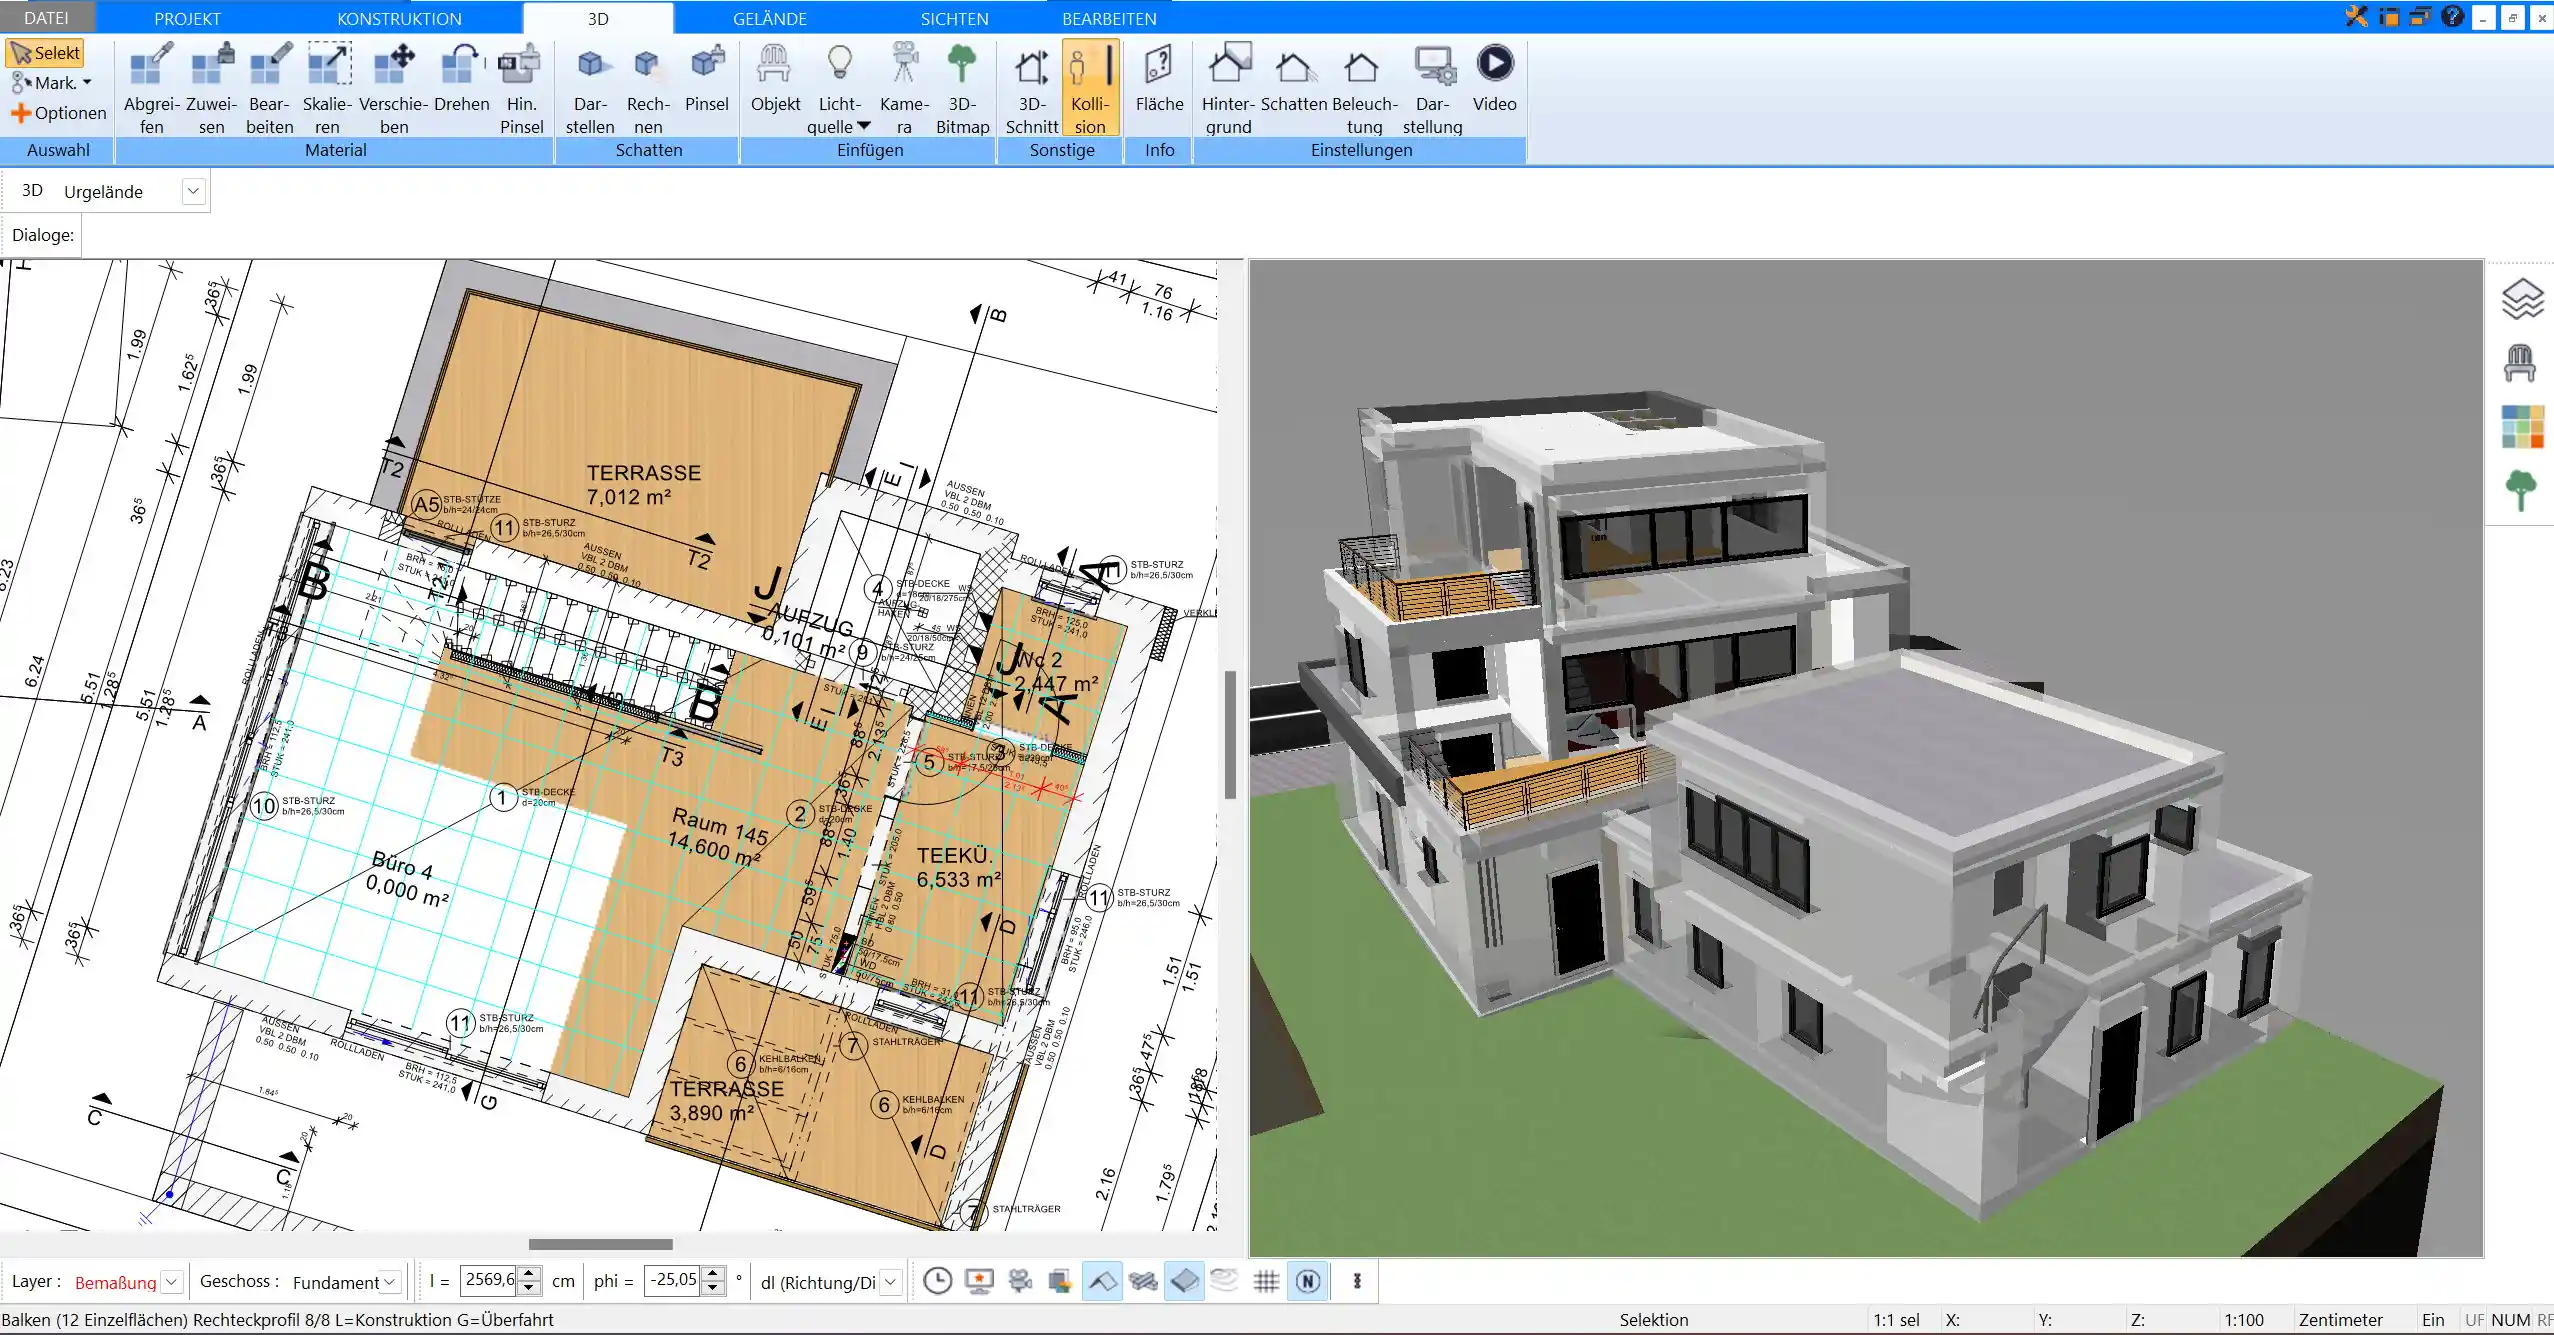Screen dimensions: 2554x1335
Task: Toggle terrain contour visibility icon
Action: [x=1225, y=1281]
